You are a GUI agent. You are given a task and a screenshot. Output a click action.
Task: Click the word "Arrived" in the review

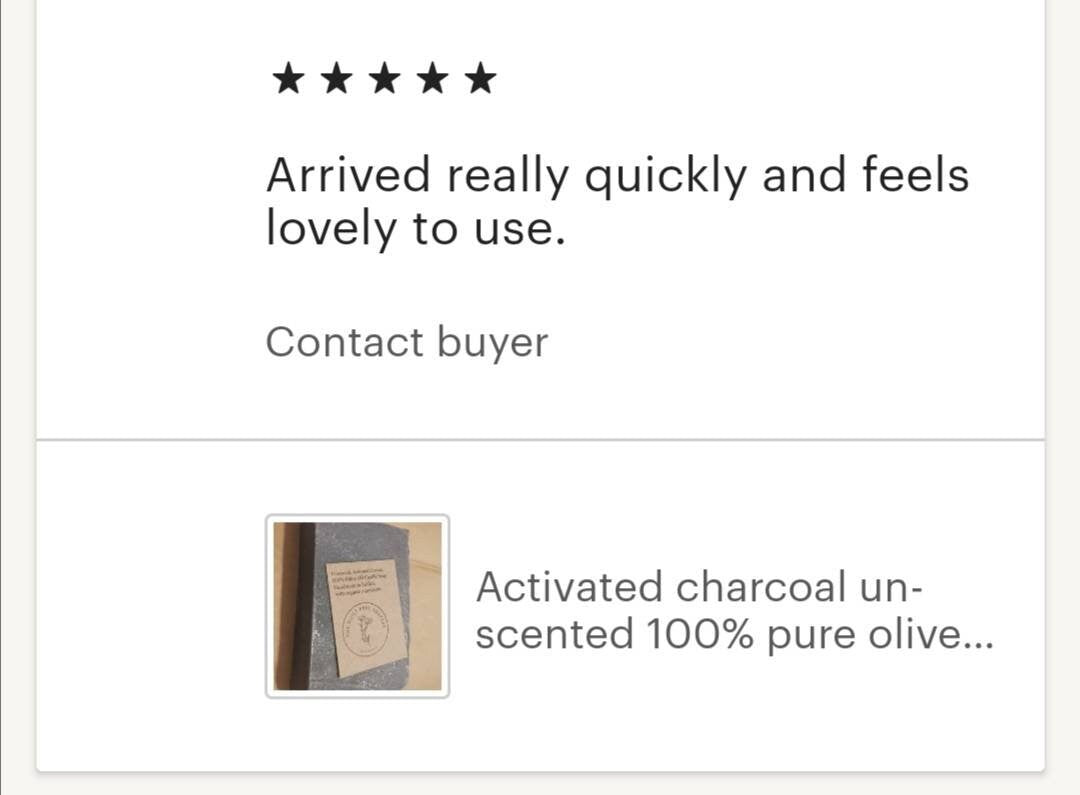(348, 177)
